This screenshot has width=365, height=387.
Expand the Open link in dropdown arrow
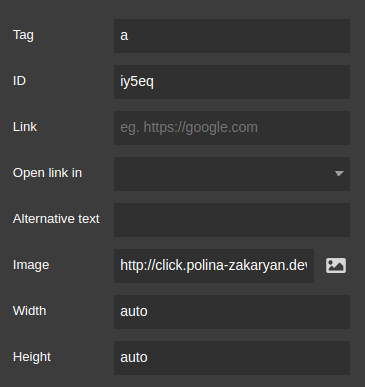coord(339,174)
